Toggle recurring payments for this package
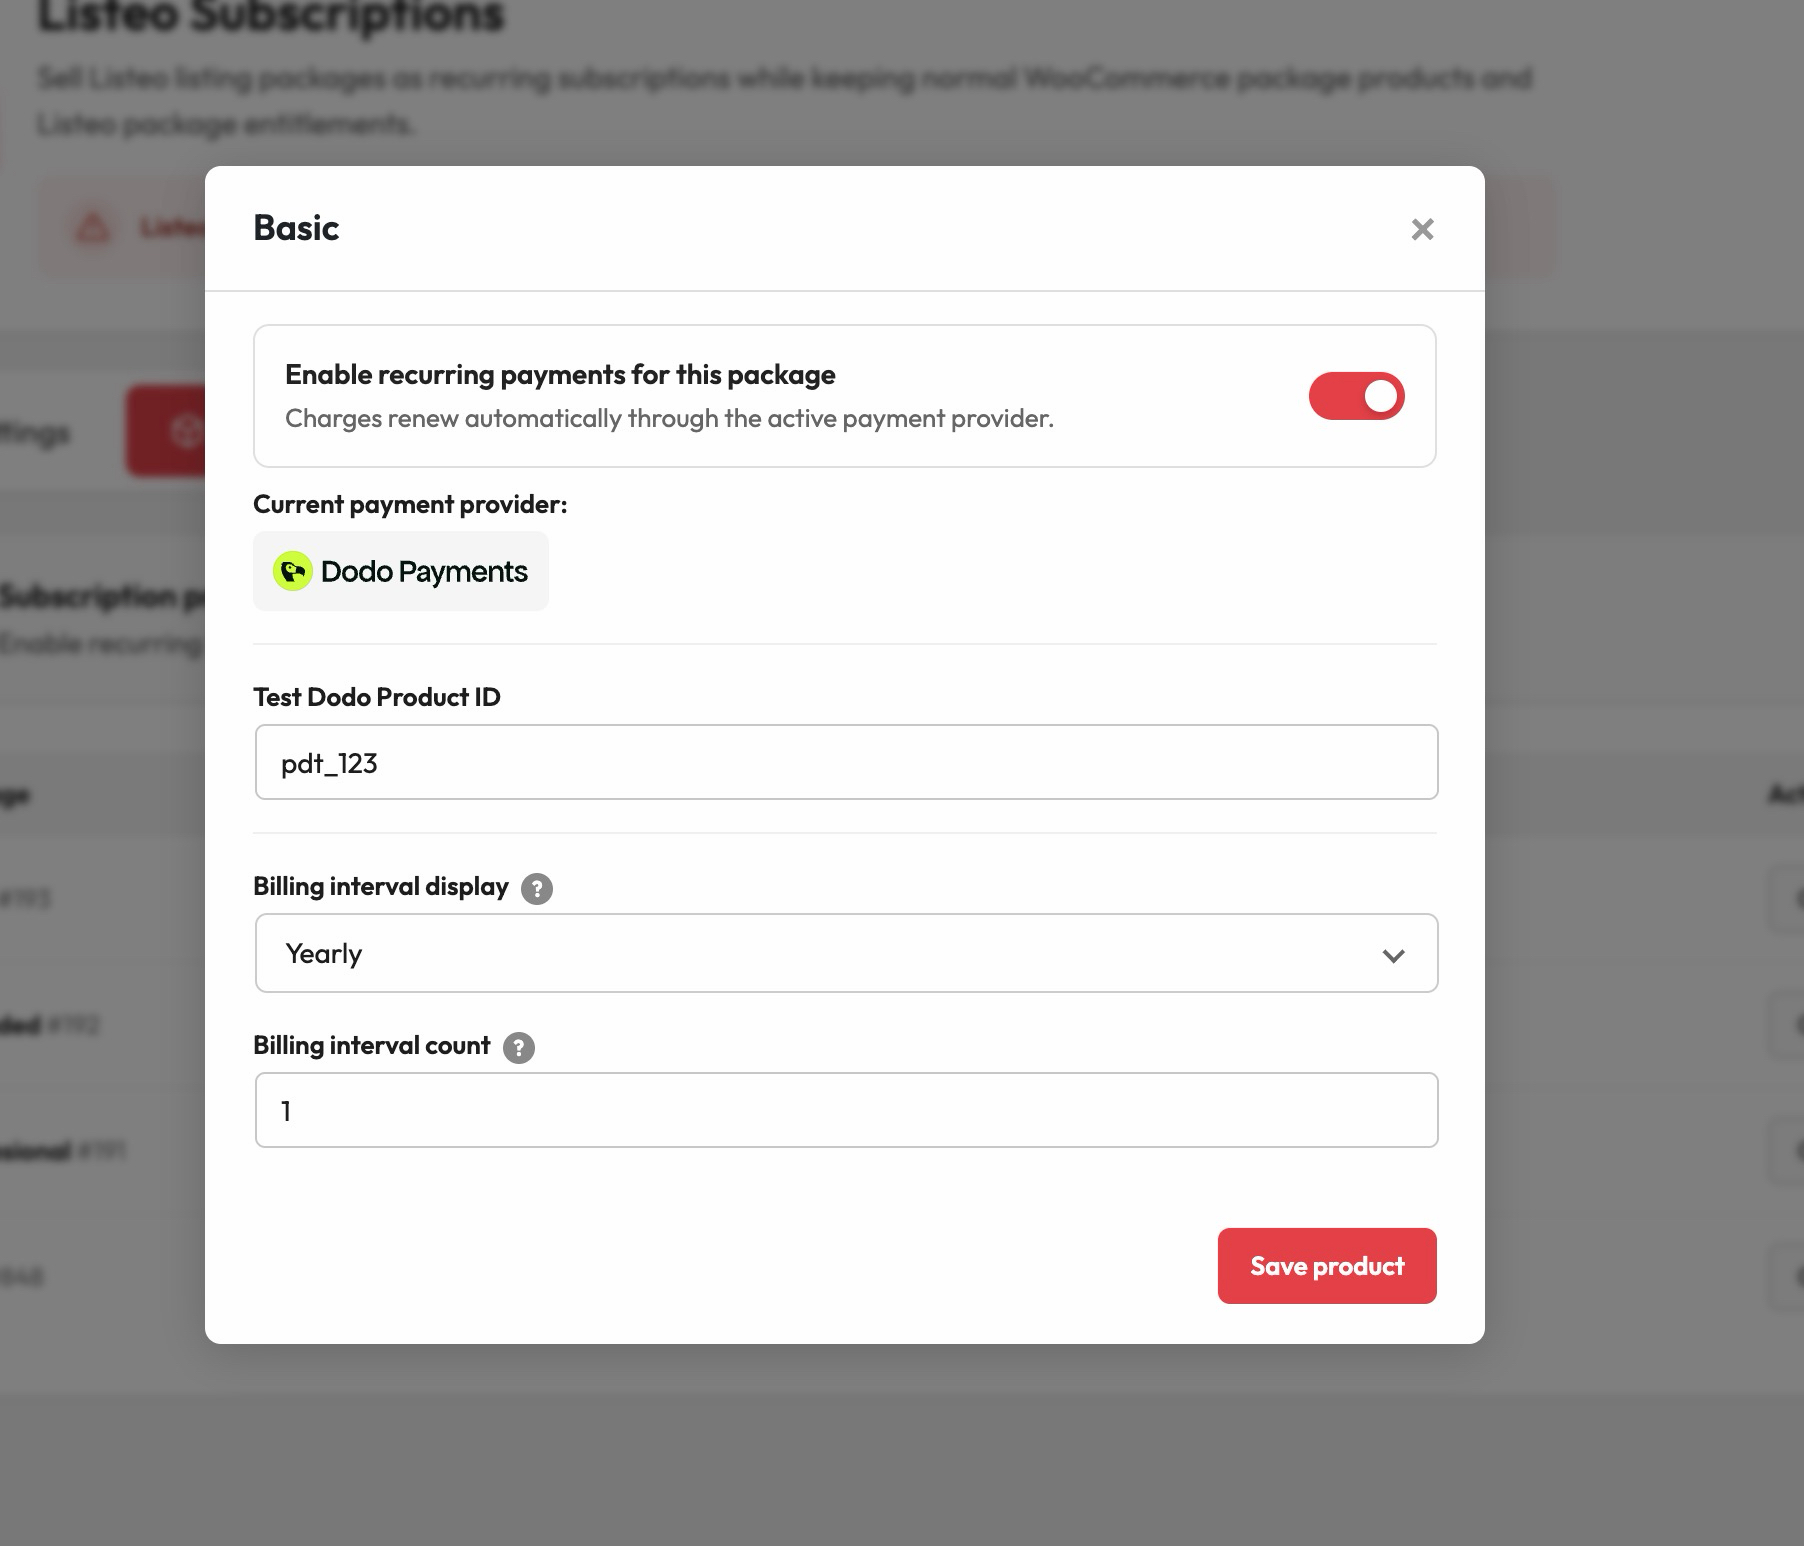Viewport: 1804px width, 1546px height. coord(1356,396)
